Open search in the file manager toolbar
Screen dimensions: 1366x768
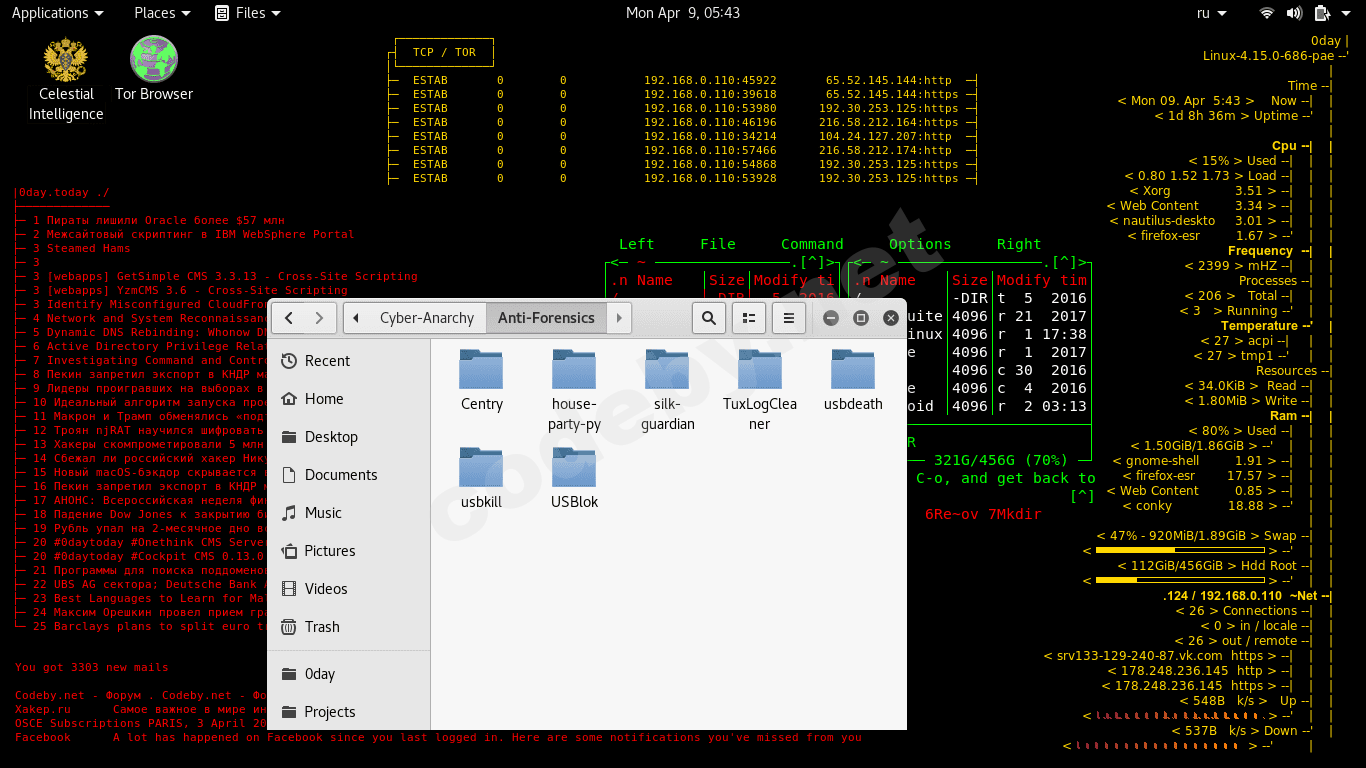coord(709,317)
